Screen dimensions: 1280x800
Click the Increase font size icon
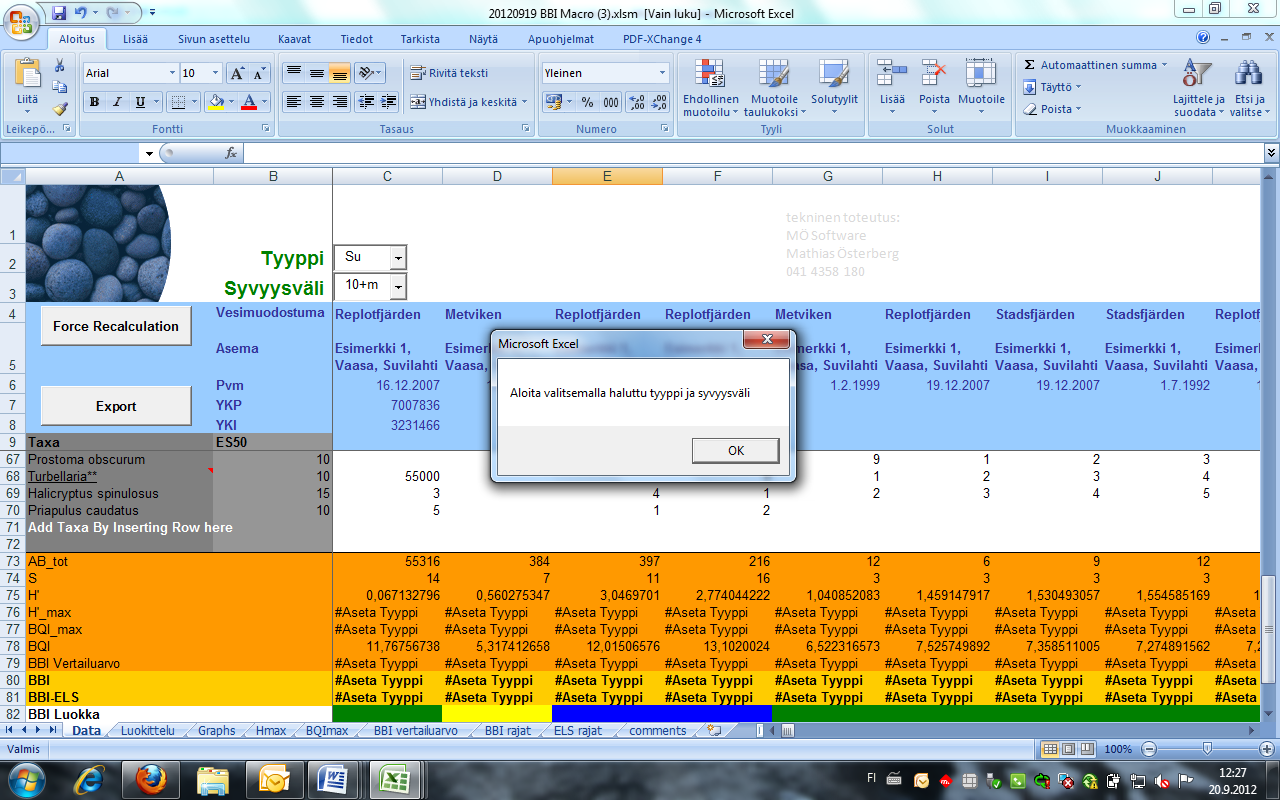tap(237, 73)
